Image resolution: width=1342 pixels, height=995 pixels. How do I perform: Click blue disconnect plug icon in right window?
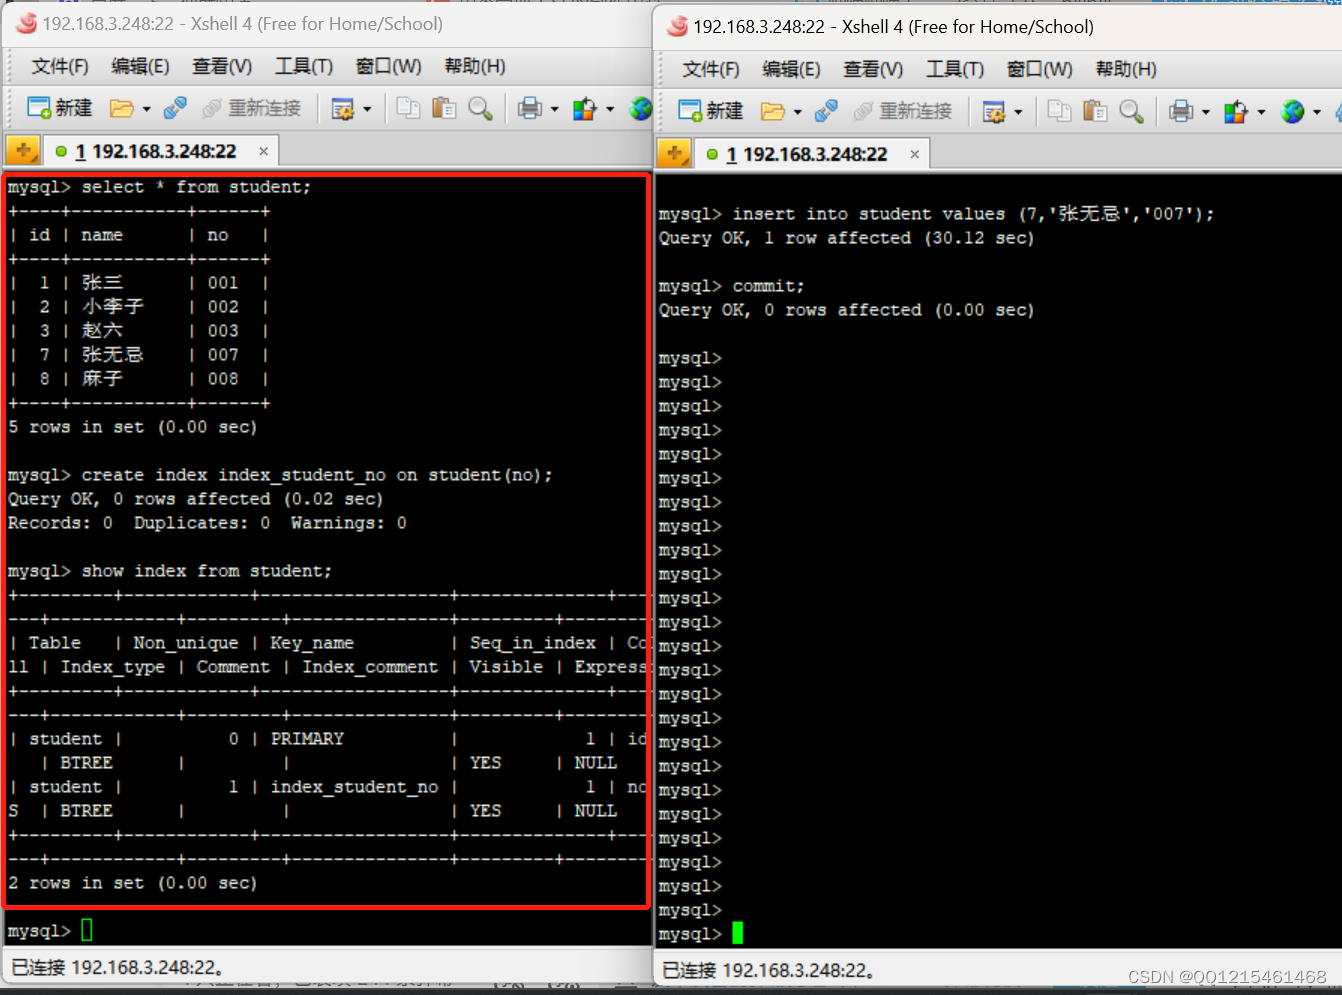[x=826, y=111]
